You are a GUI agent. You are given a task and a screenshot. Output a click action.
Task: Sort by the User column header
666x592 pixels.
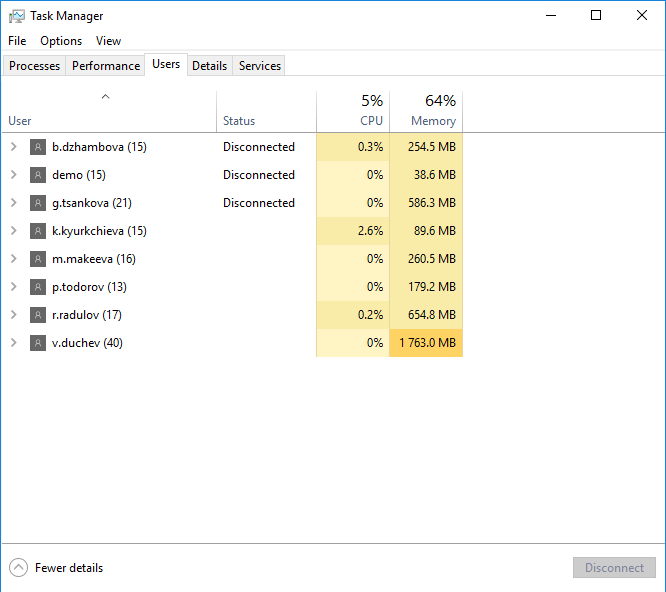[109, 112]
